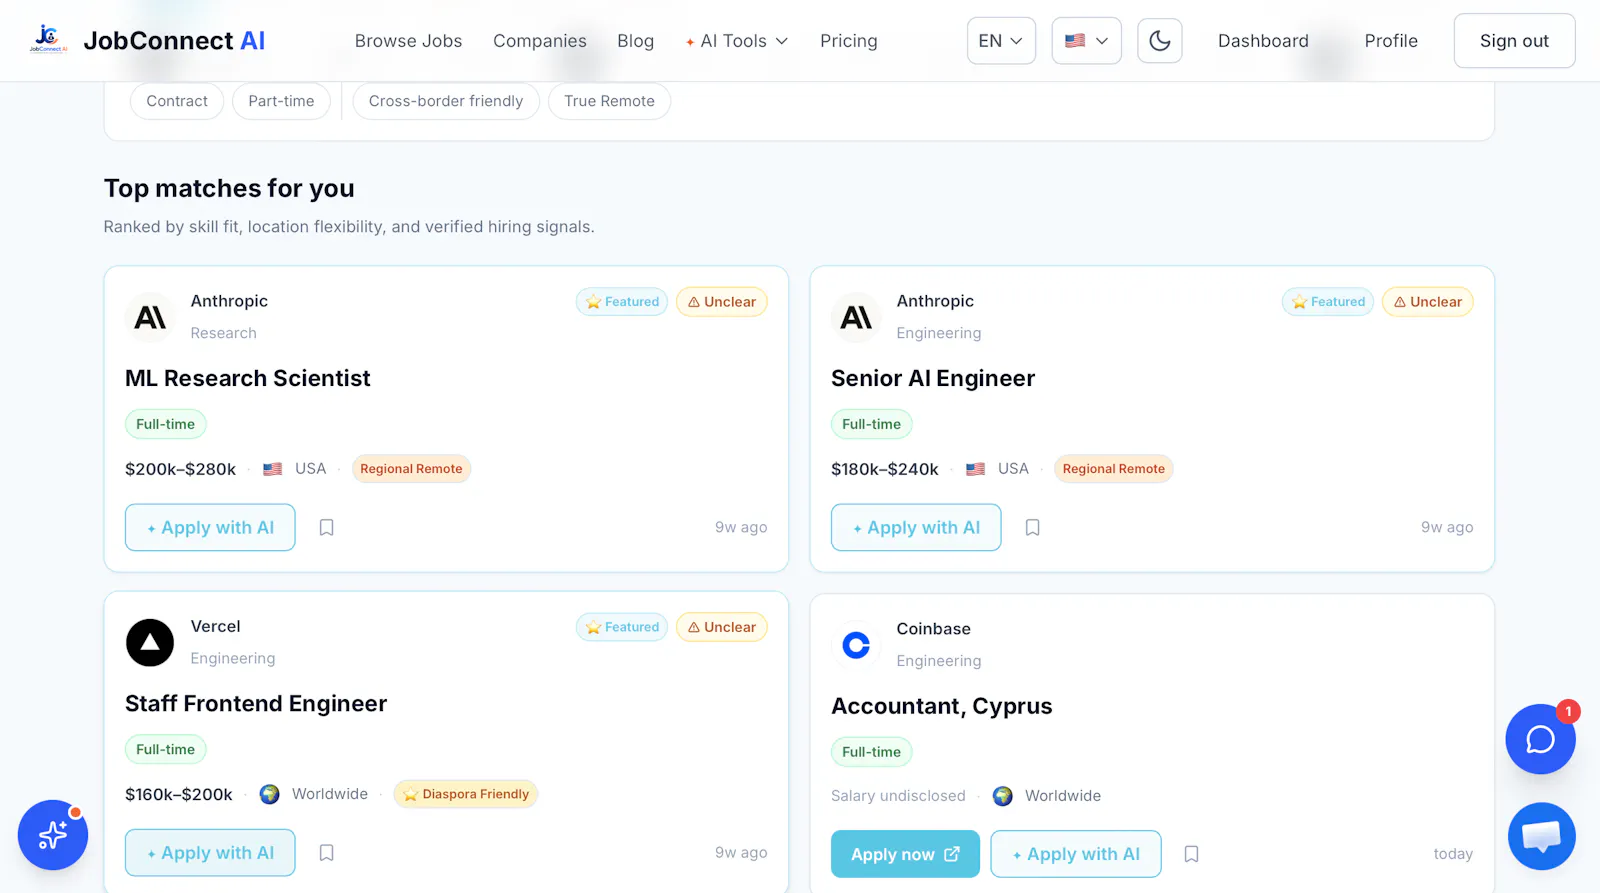Apply with AI for Staff Frontend Engineer
The height and width of the screenshot is (893, 1600).
pos(210,852)
